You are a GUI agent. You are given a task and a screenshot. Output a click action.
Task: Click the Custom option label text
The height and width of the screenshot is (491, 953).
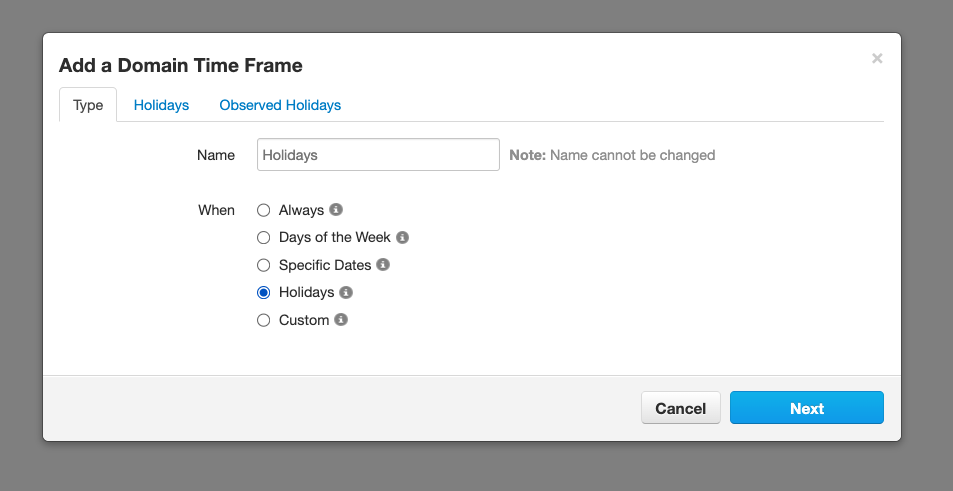click(x=304, y=320)
